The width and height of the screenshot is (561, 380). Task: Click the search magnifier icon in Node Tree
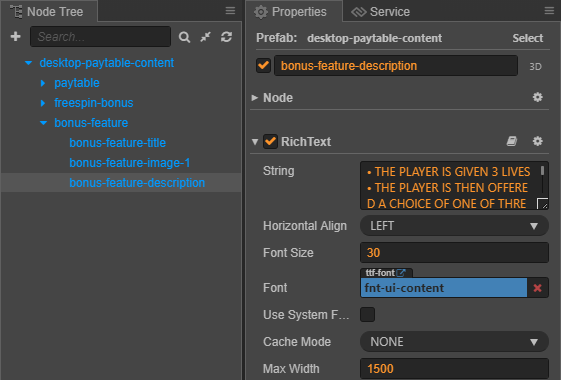(184, 37)
